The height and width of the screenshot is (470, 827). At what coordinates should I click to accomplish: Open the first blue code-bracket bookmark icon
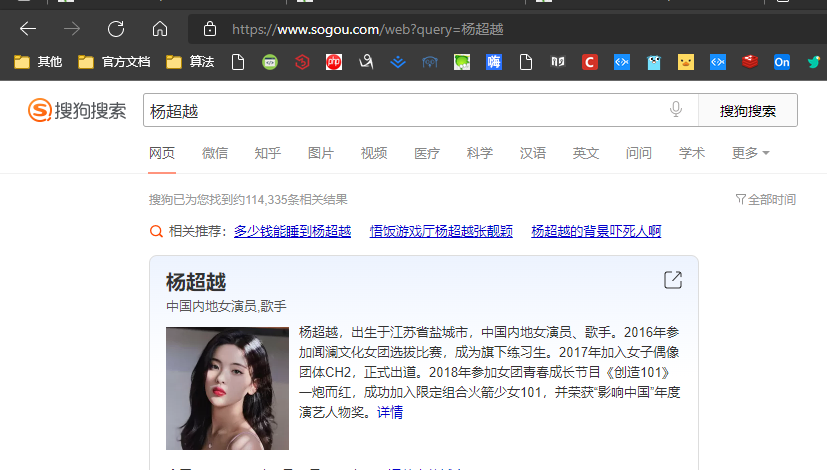(622, 62)
